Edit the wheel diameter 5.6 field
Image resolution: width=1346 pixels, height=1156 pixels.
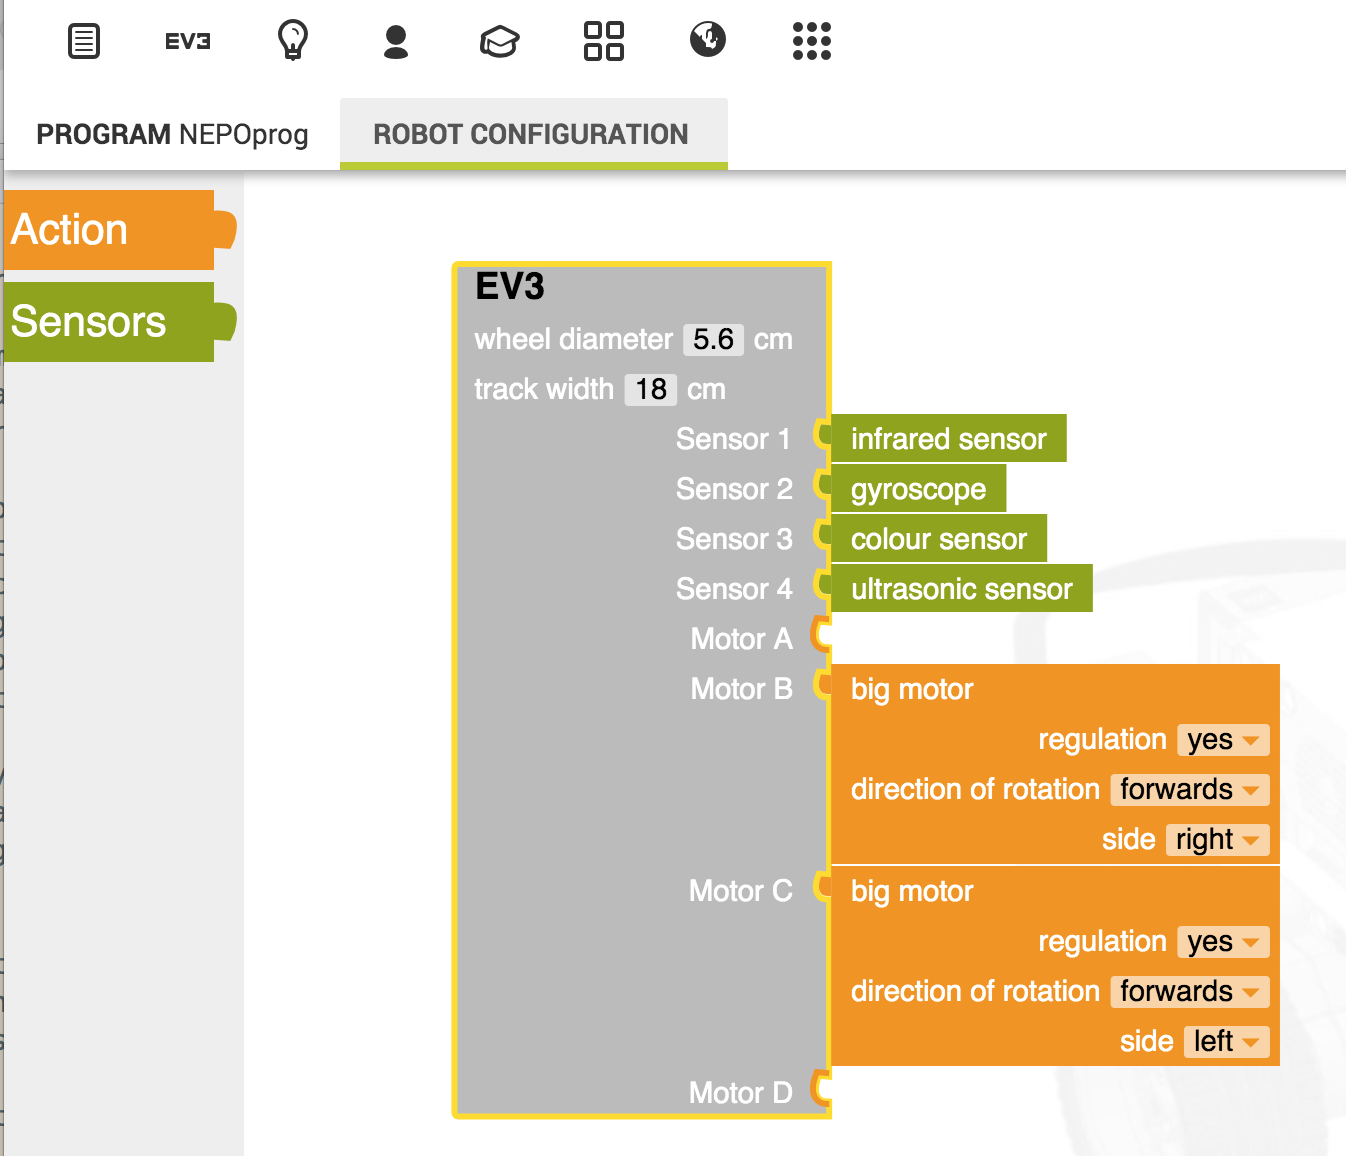(714, 339)
